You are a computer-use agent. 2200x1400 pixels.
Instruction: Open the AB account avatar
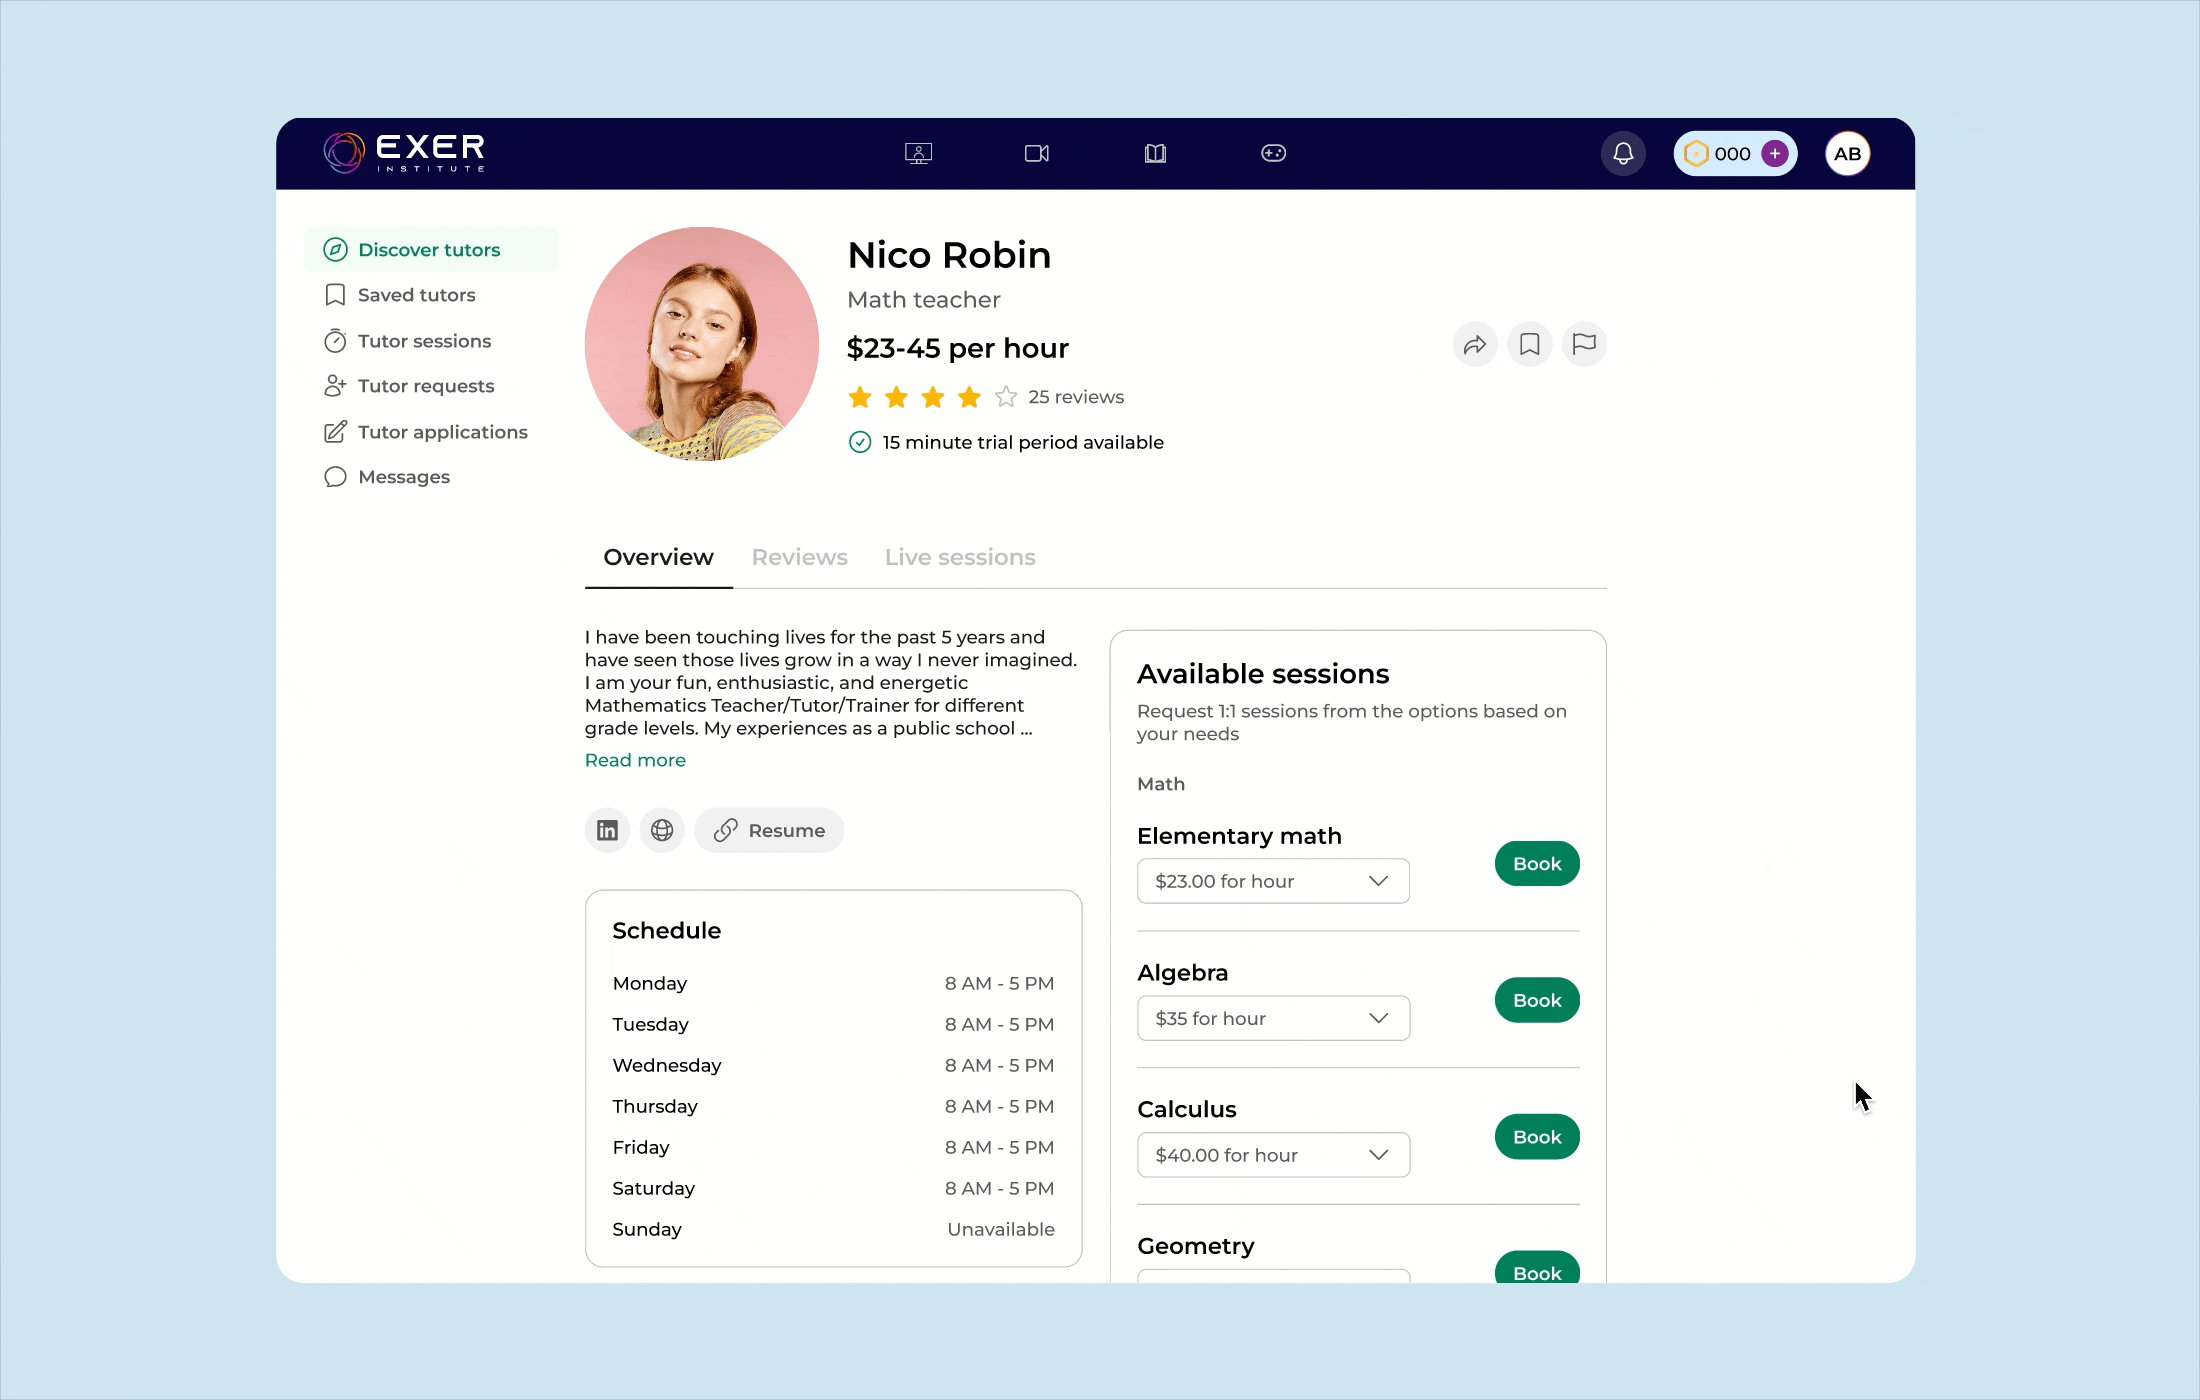[x=1847, y=153]
